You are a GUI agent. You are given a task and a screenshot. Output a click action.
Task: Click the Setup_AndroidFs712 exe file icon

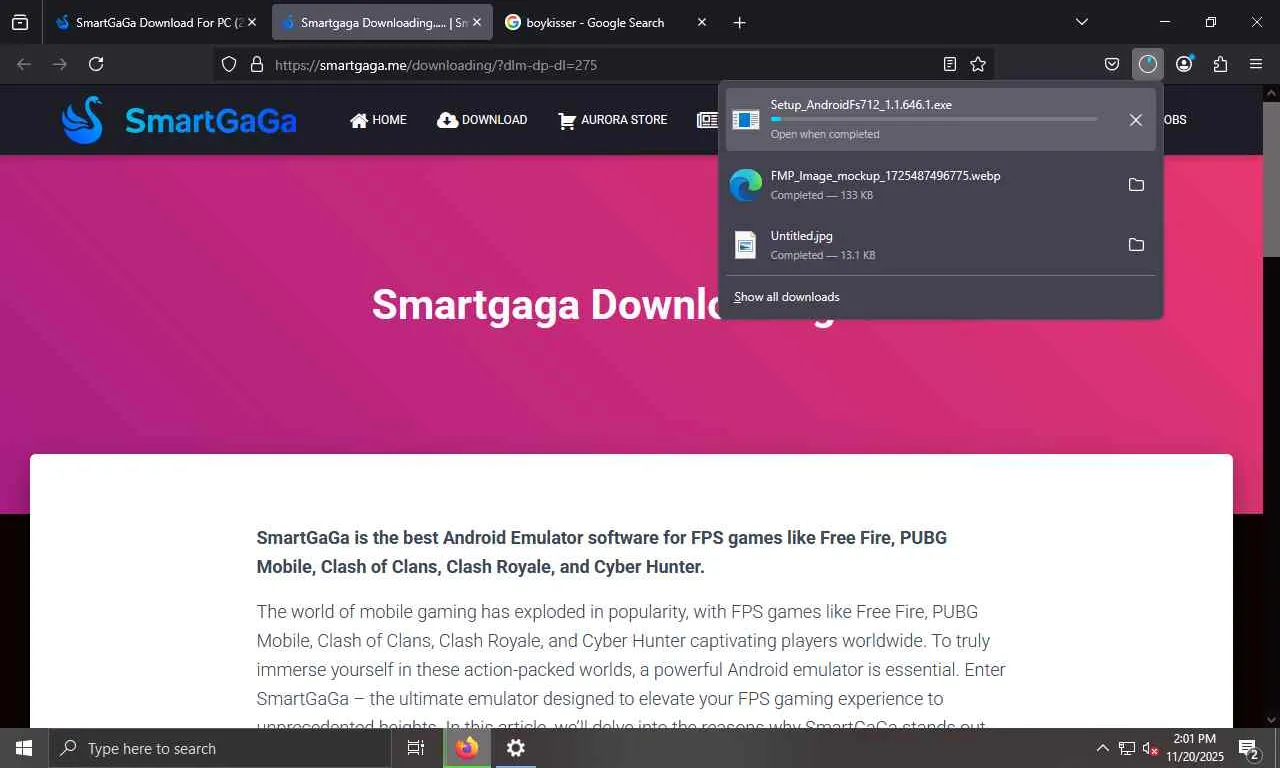click(746, 120)
